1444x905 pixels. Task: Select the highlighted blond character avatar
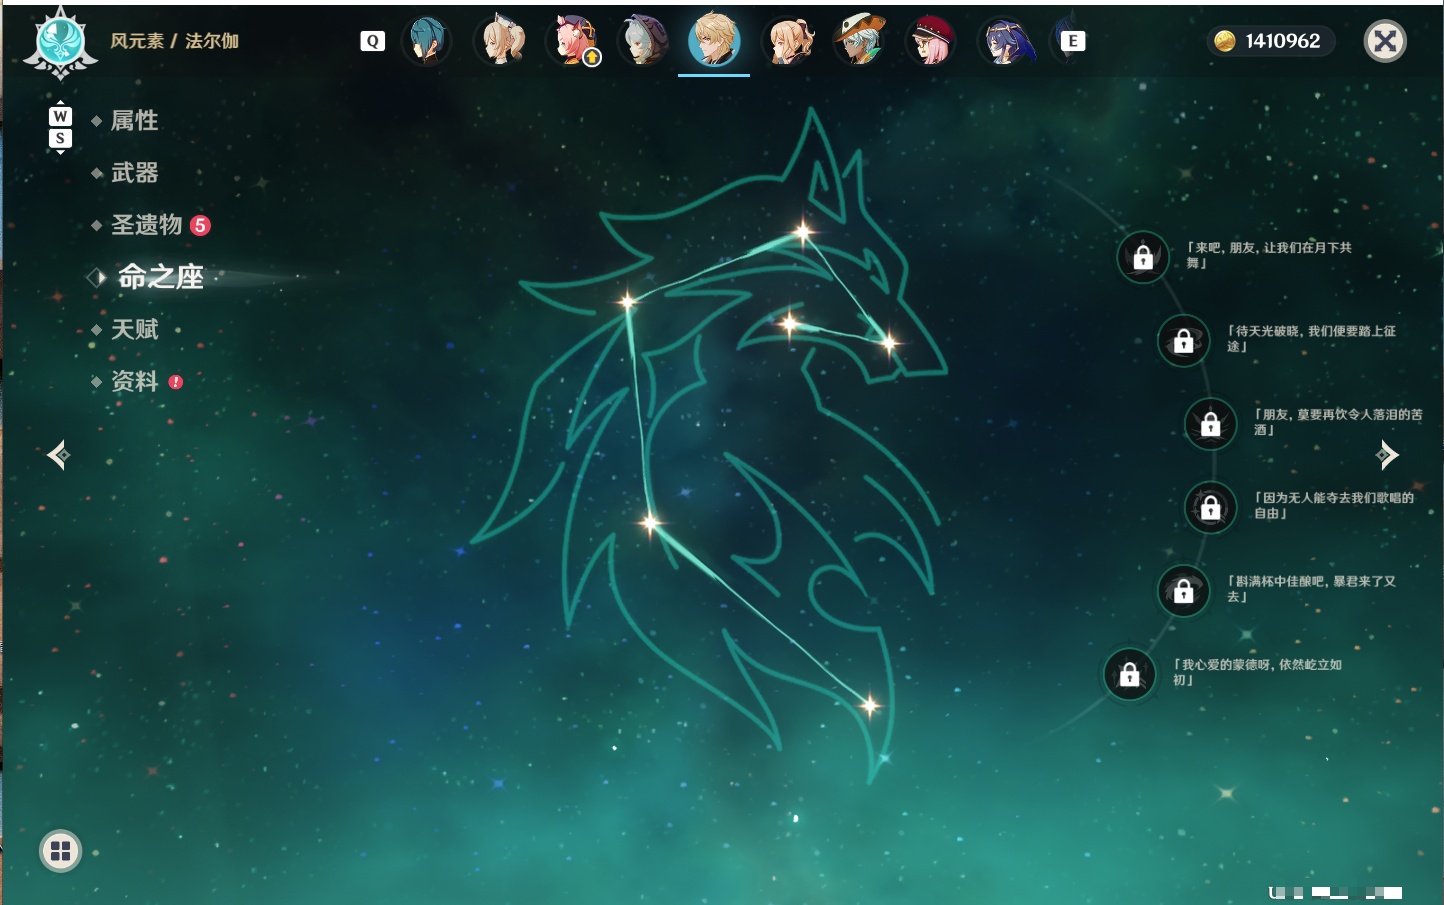(714, 40)
